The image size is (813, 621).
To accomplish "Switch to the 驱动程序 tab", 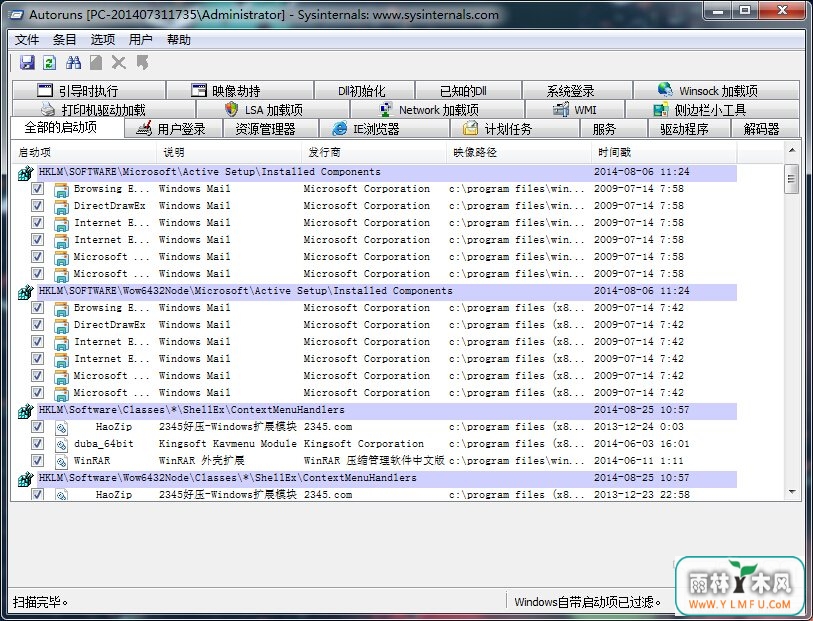I will tap(689, 129).
